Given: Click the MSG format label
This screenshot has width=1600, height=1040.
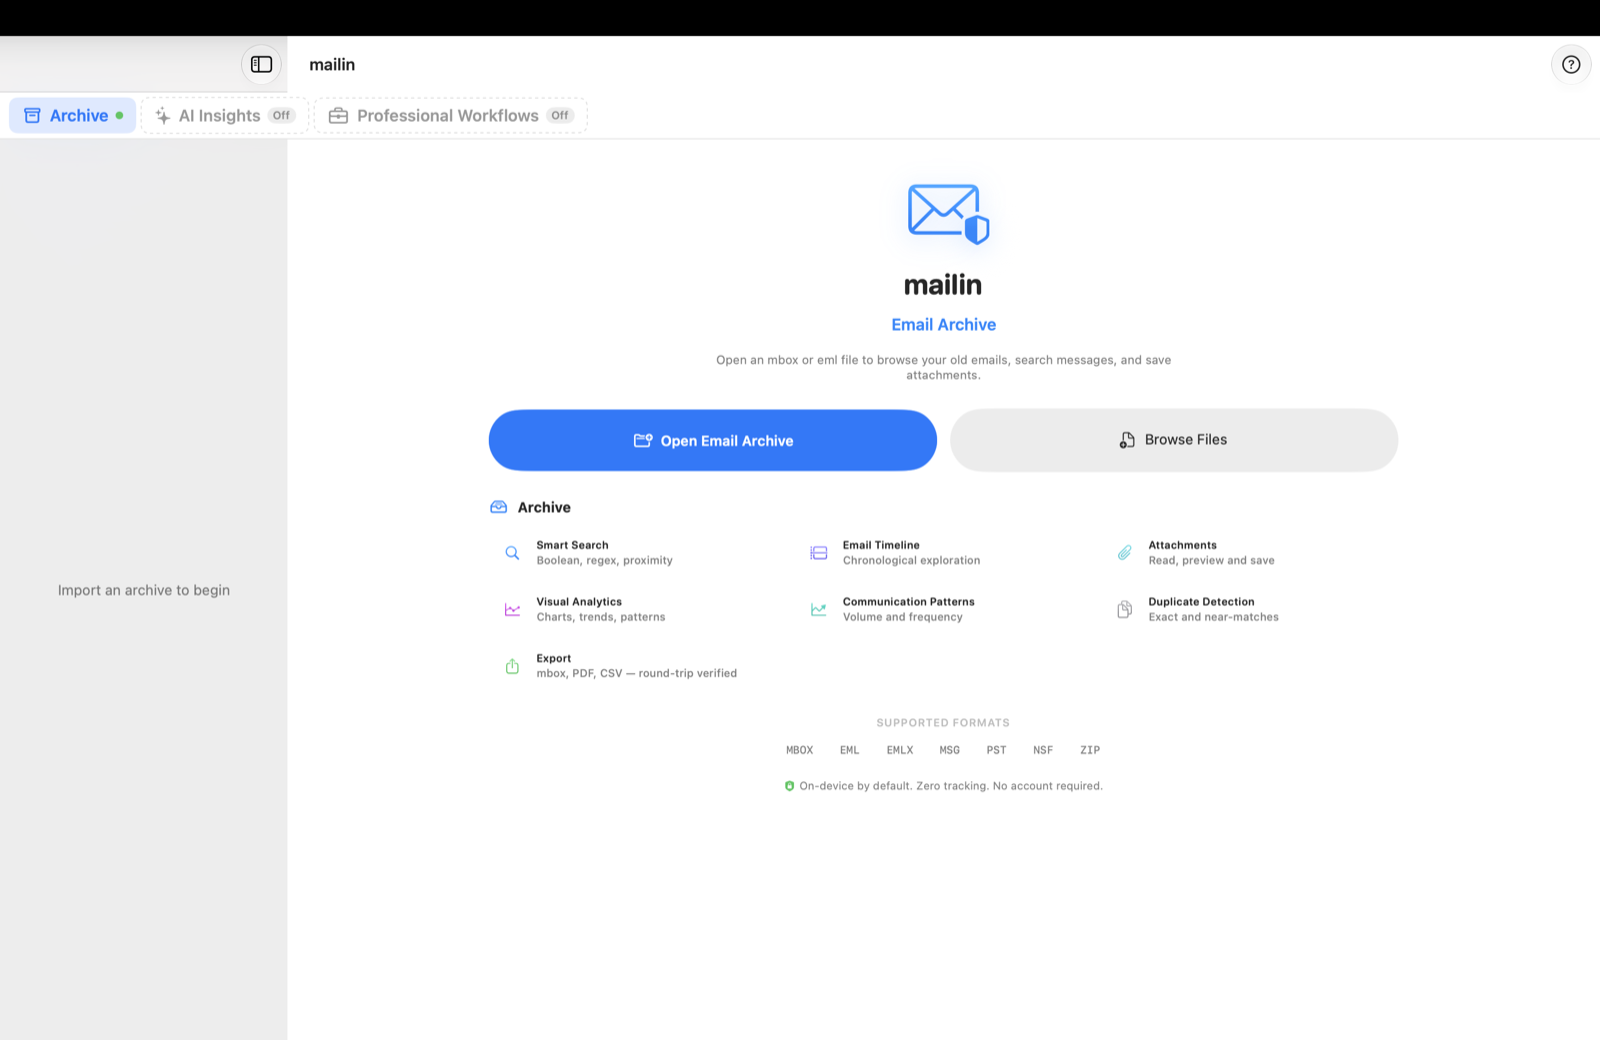Looking at the screenshot, I should tap(949, 750).
